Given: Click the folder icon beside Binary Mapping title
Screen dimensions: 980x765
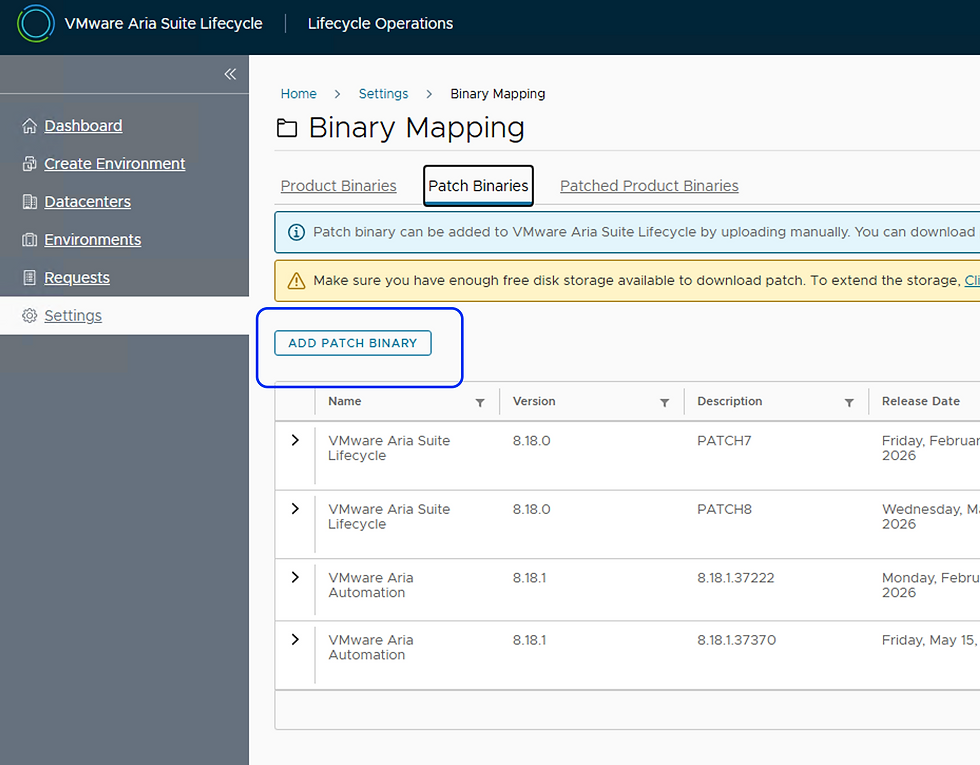Looking at the screenshot, I should 287,128.
